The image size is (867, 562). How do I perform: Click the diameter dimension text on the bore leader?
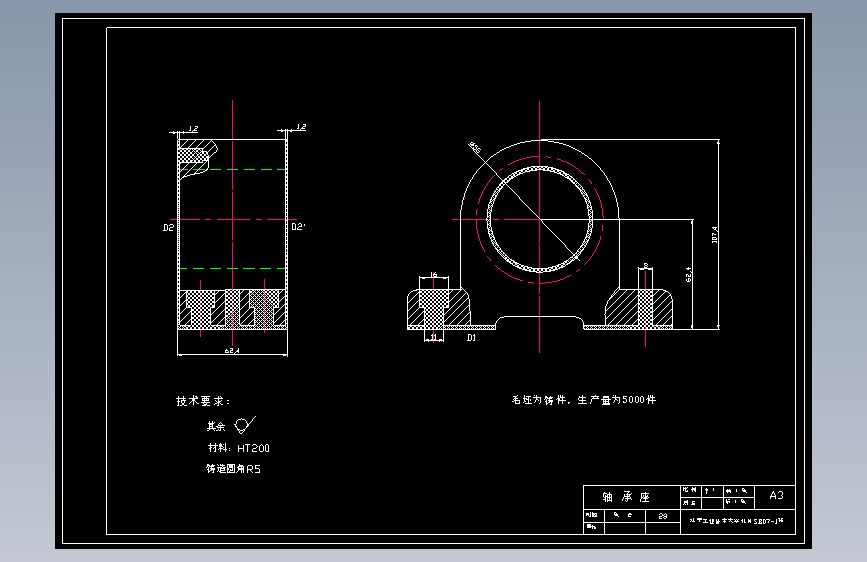(x=475, y=148)
